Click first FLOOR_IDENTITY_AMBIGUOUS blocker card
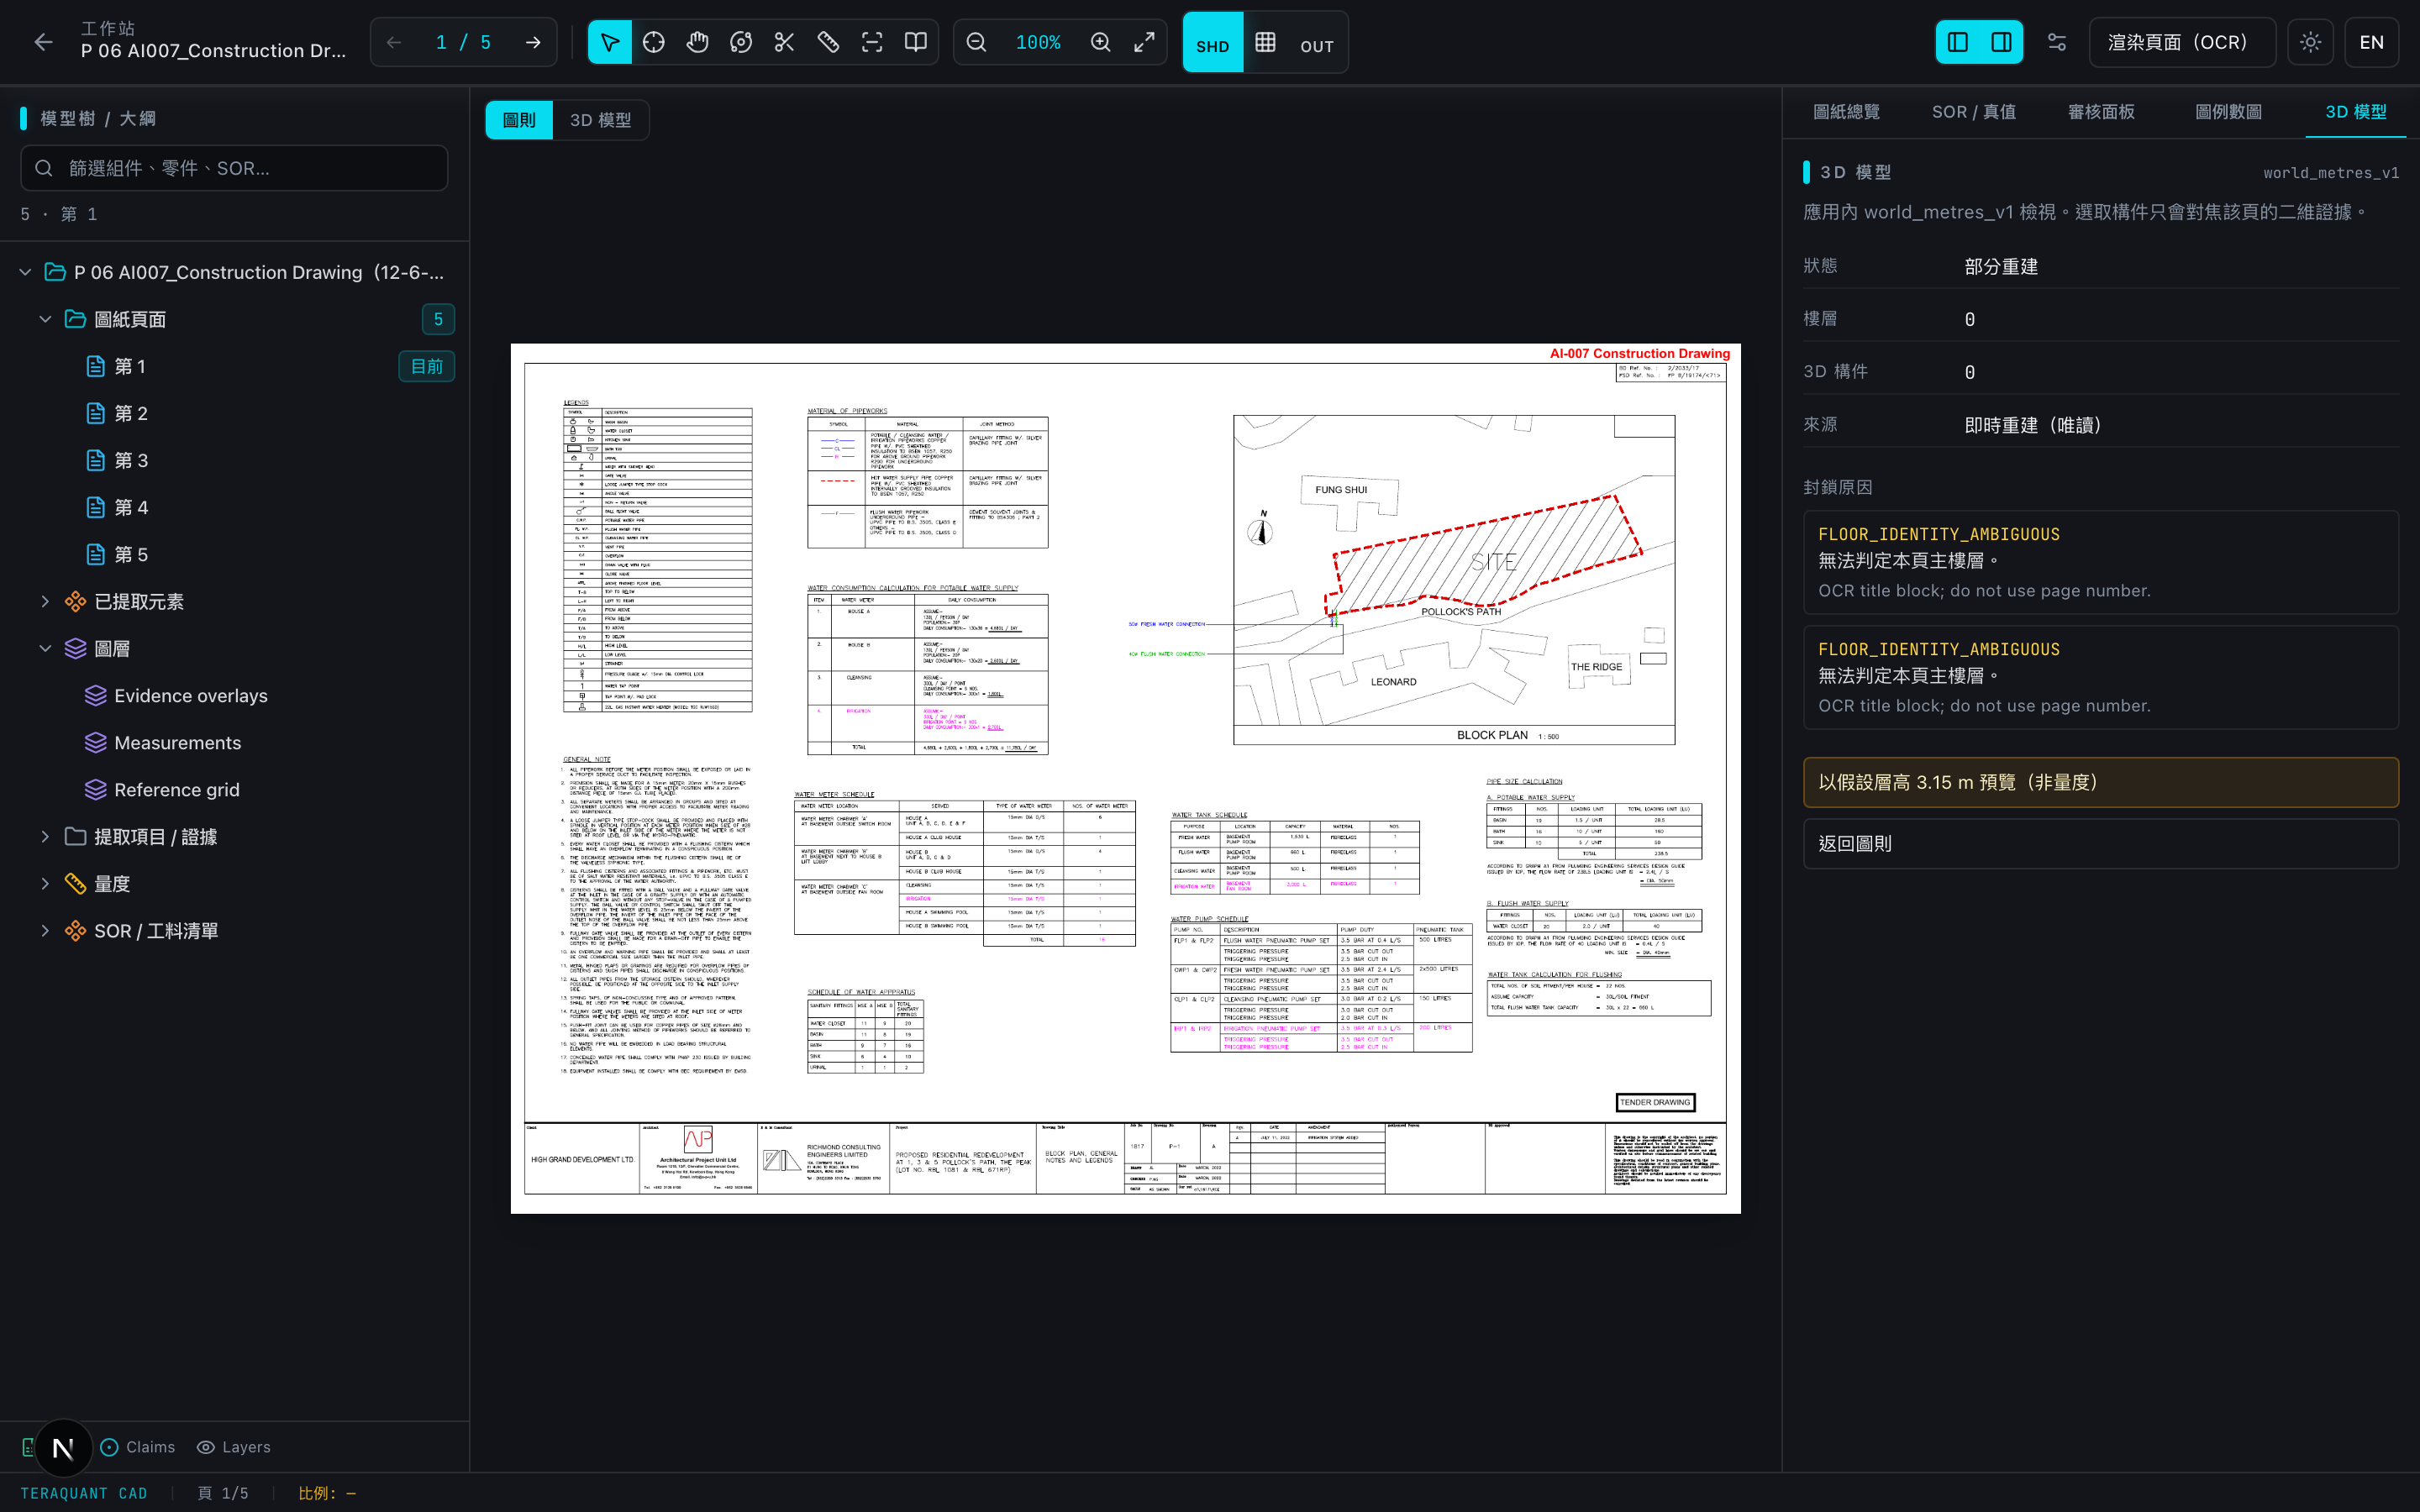The width and height of the screenshot is (2420, 1512). coord(2100,562)
